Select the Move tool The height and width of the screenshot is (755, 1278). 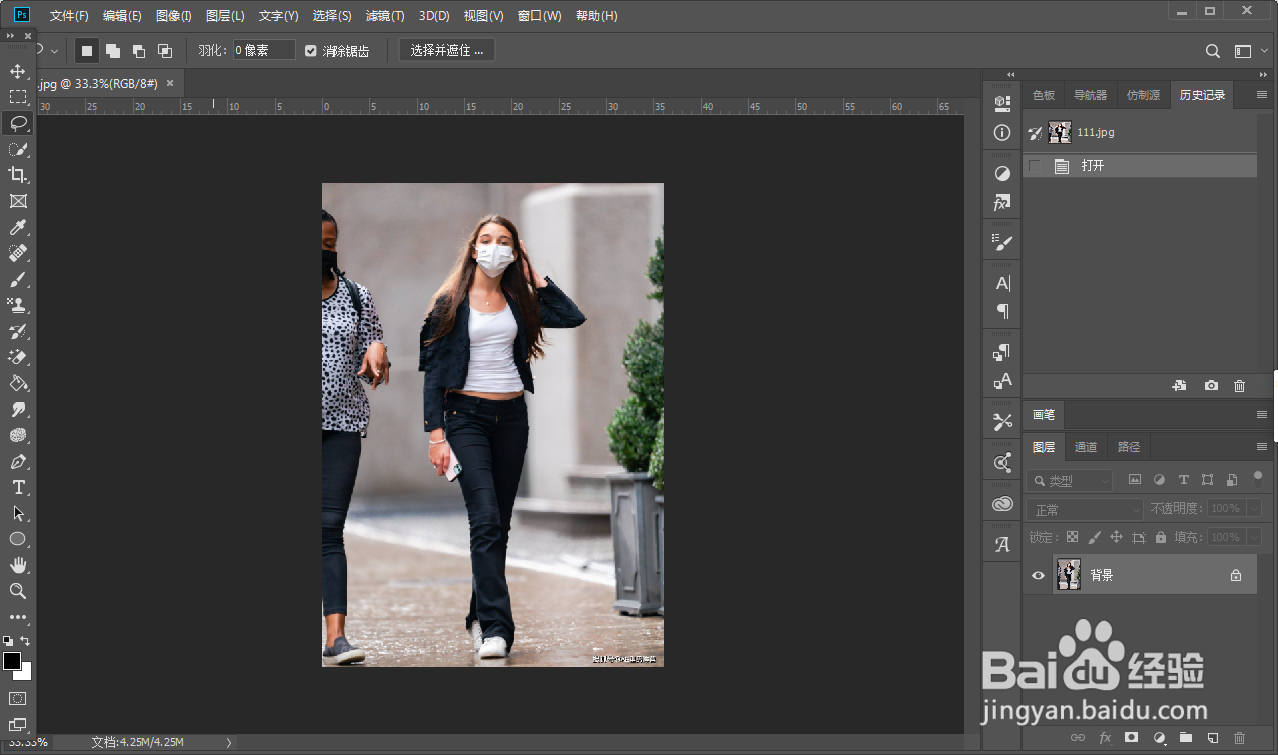[18, 71]
